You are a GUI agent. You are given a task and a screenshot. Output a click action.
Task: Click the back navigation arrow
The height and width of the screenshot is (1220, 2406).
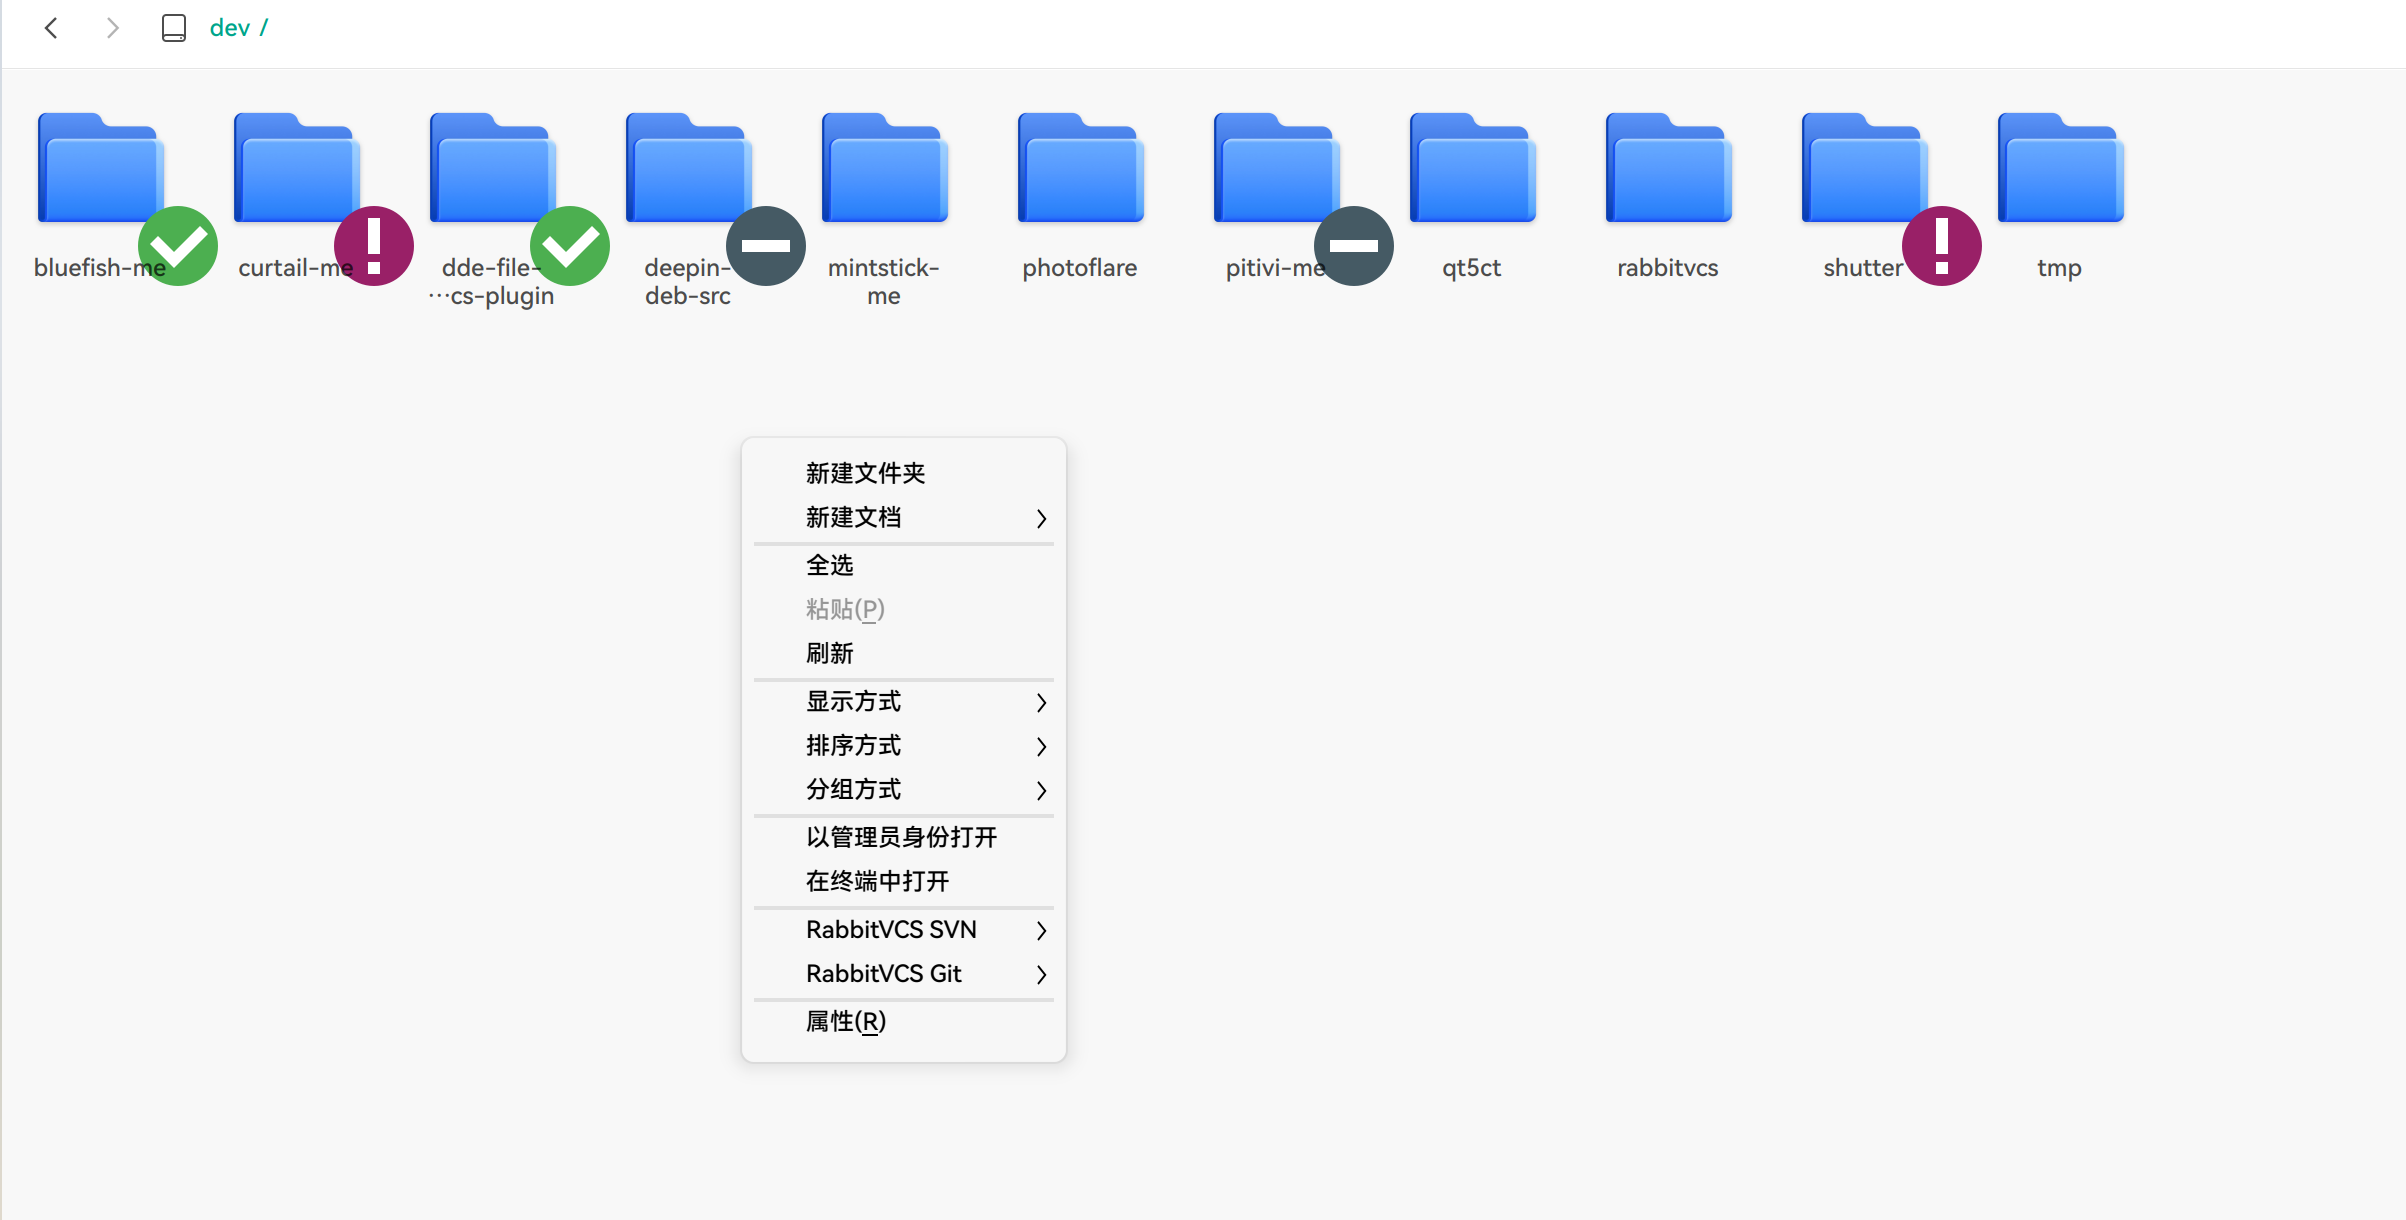(51, 28)
